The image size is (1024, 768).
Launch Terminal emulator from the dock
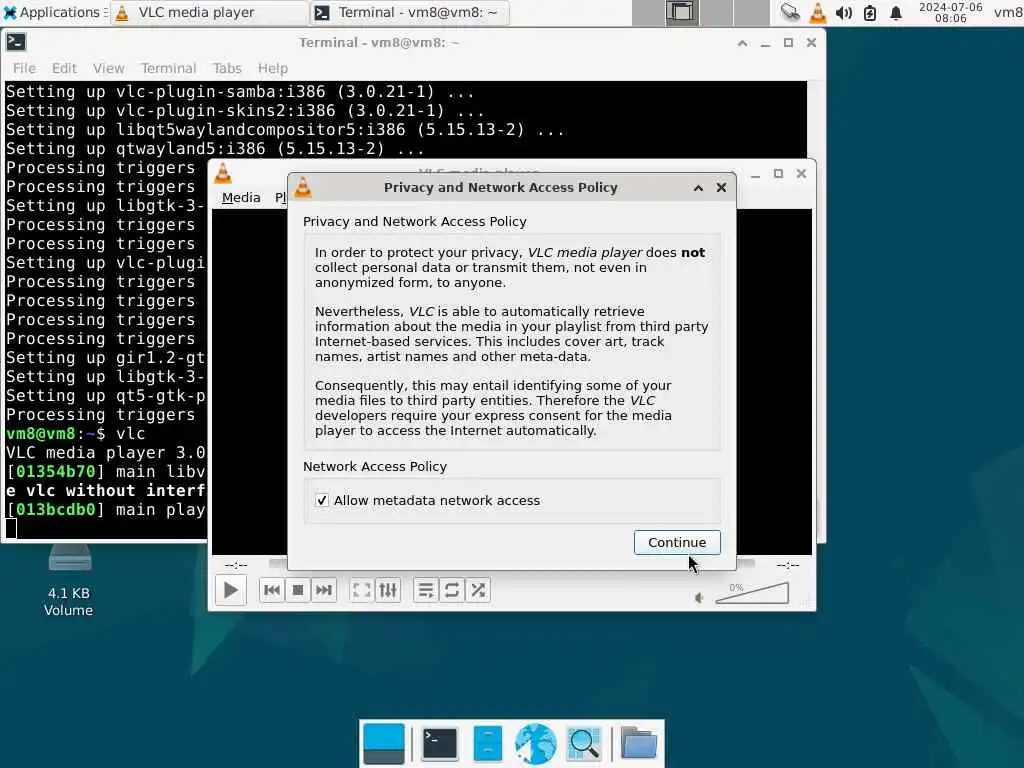tap(440, 743)
